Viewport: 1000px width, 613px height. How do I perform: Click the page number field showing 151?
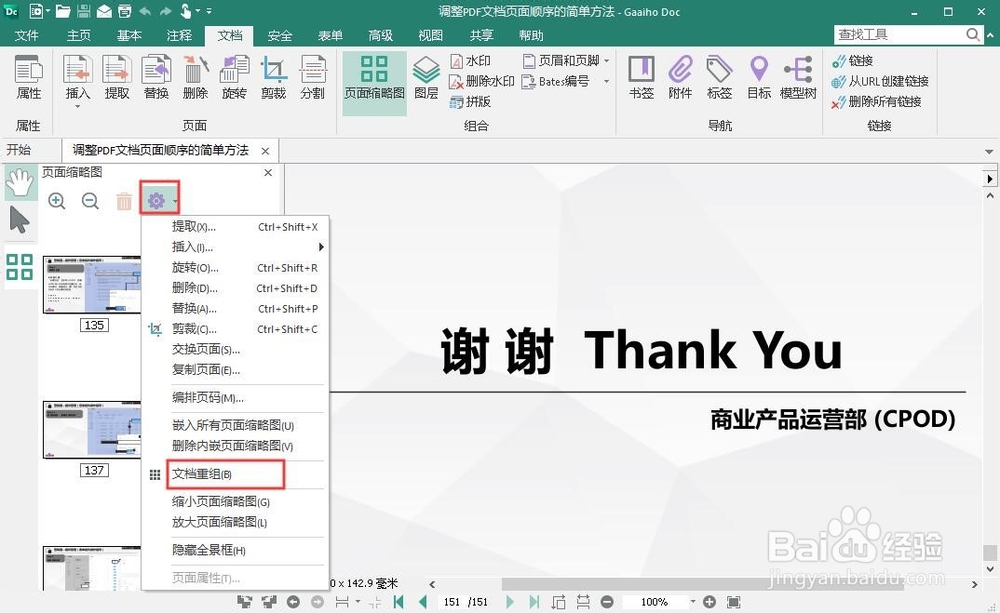[452, 602]
